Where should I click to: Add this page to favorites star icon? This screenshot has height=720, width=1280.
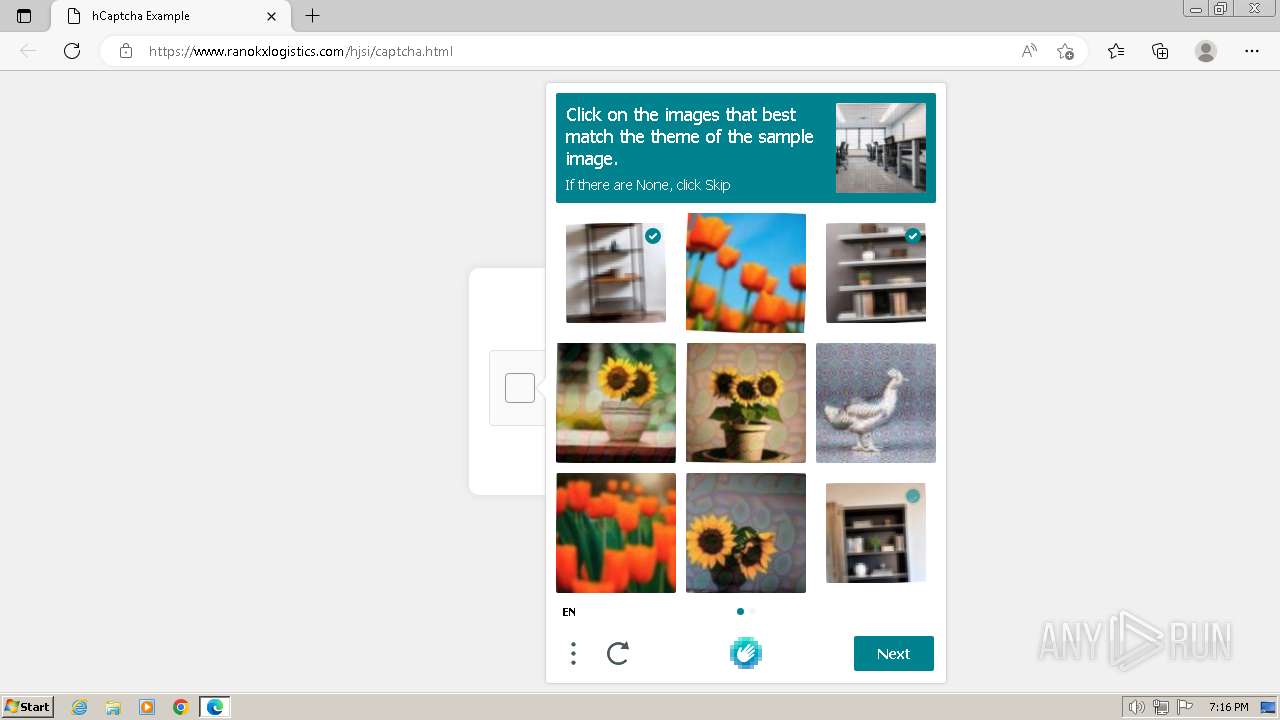tap(1066, 51)
